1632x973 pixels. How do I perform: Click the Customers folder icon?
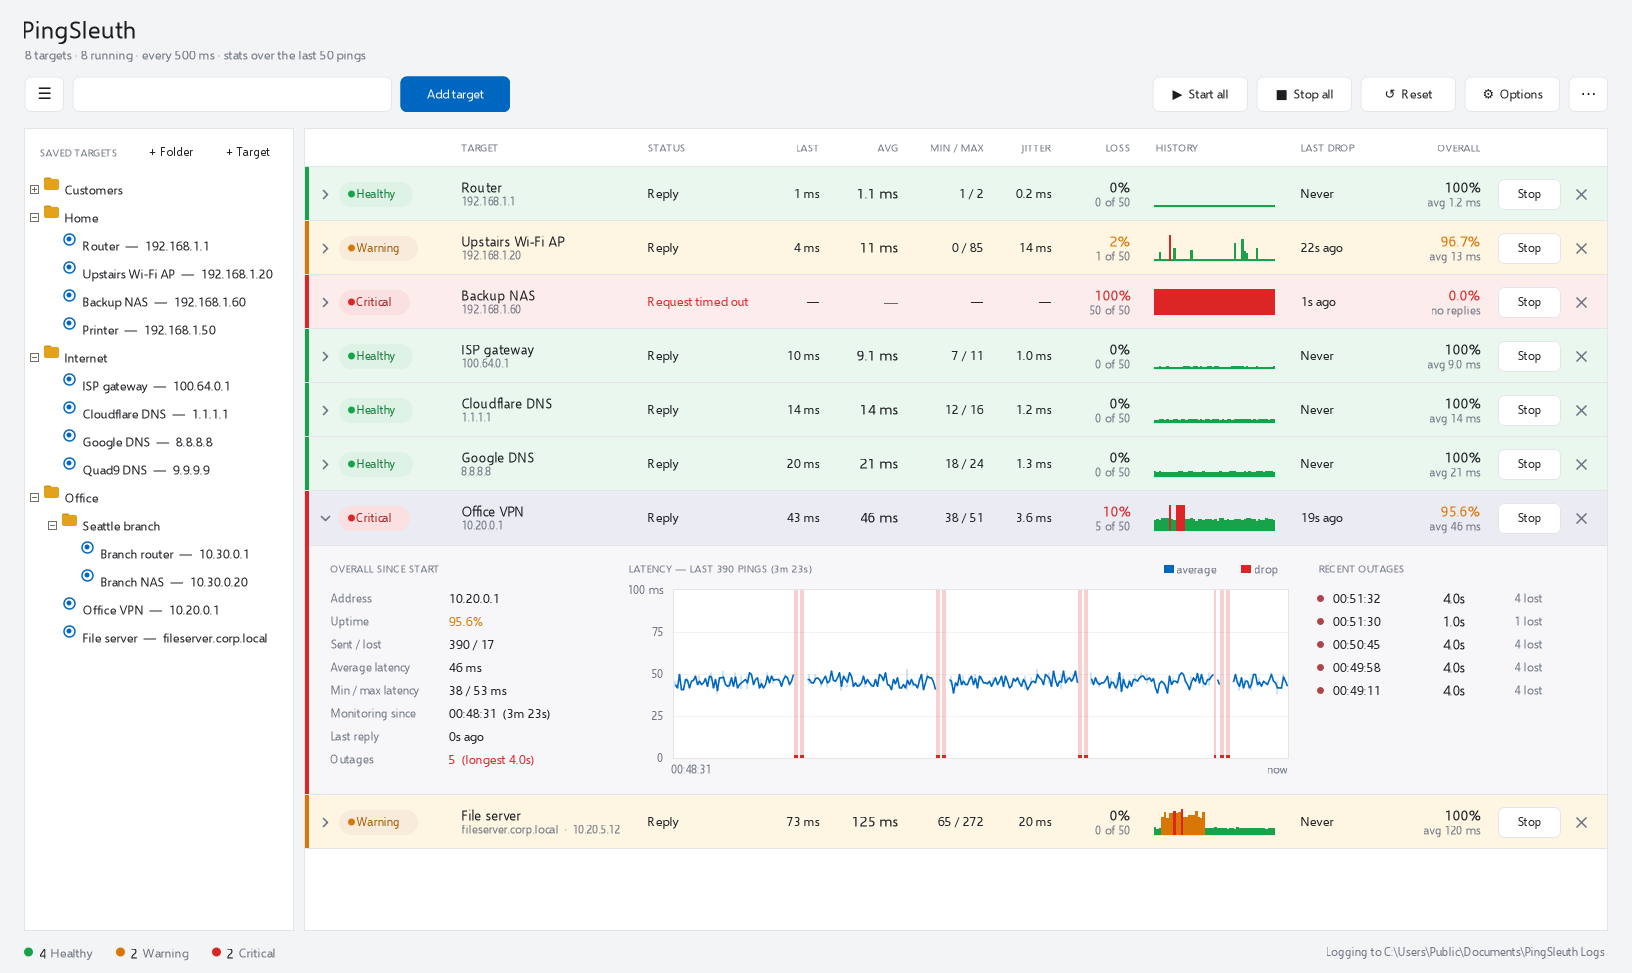pos(52,184)
